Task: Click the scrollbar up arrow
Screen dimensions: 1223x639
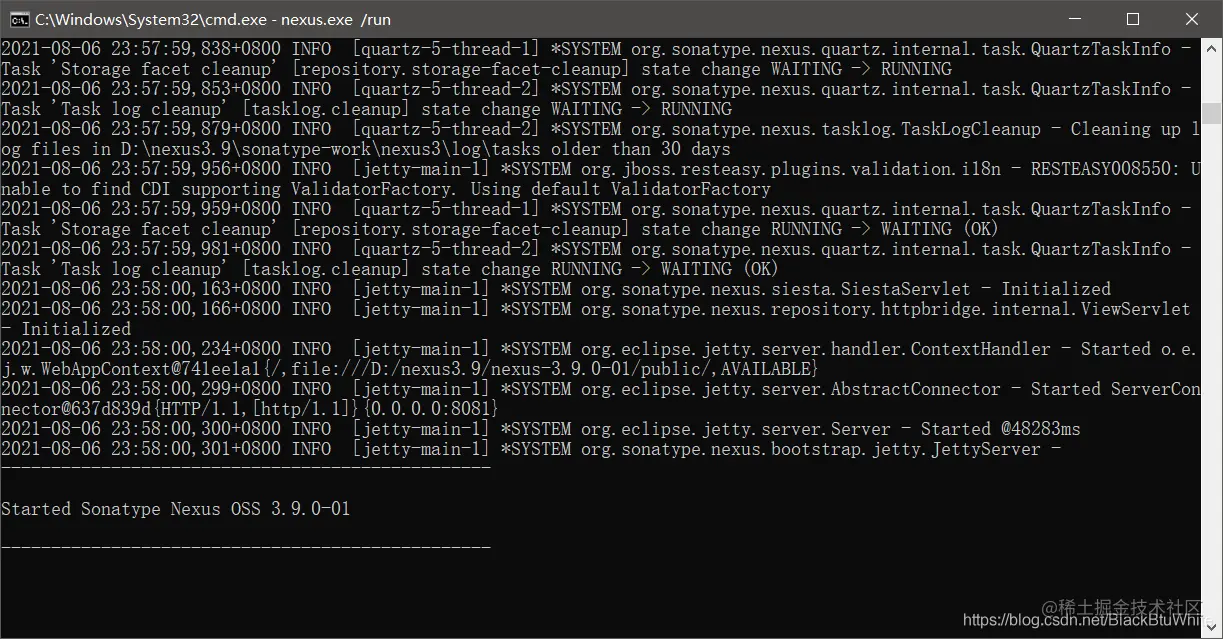Action: (x=1212, y=48)
